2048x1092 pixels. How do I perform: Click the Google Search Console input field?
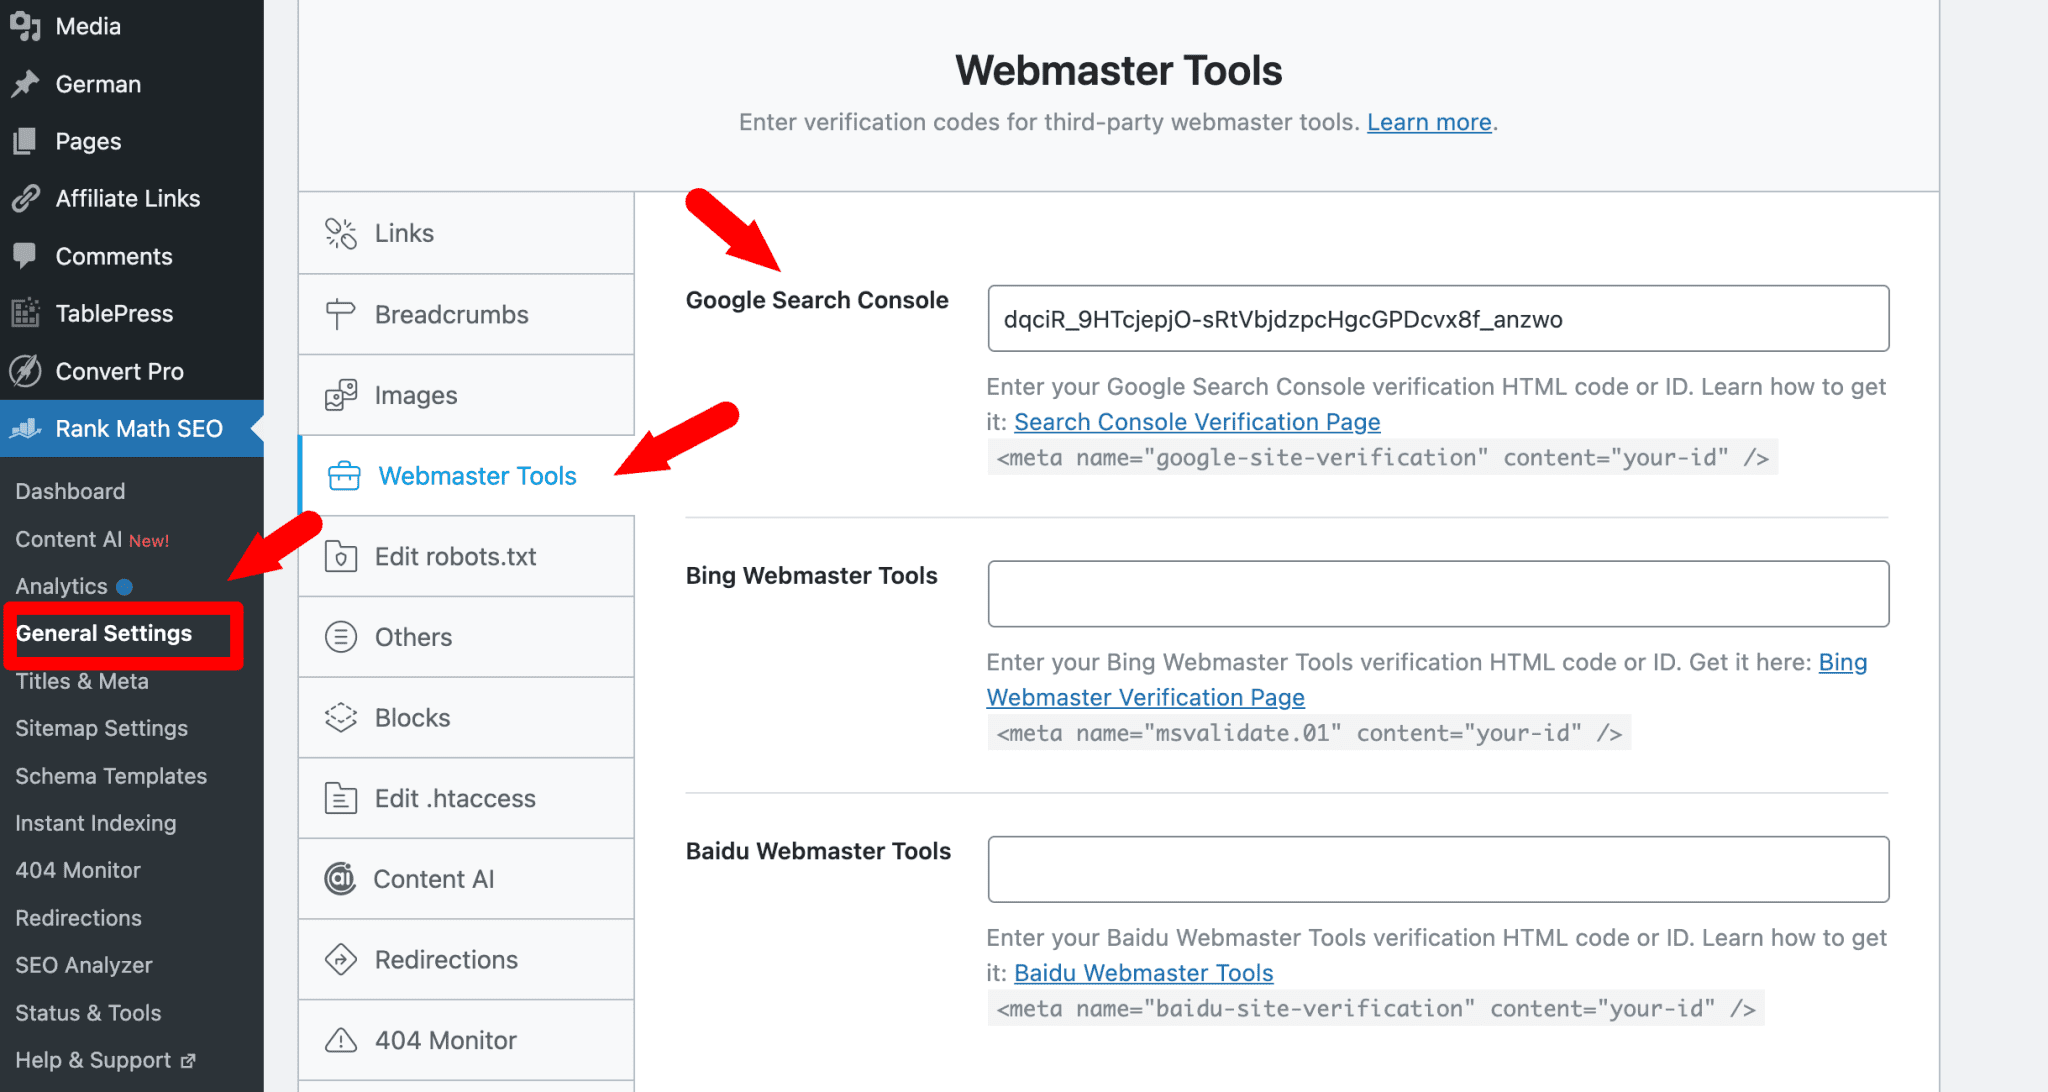1438,319
